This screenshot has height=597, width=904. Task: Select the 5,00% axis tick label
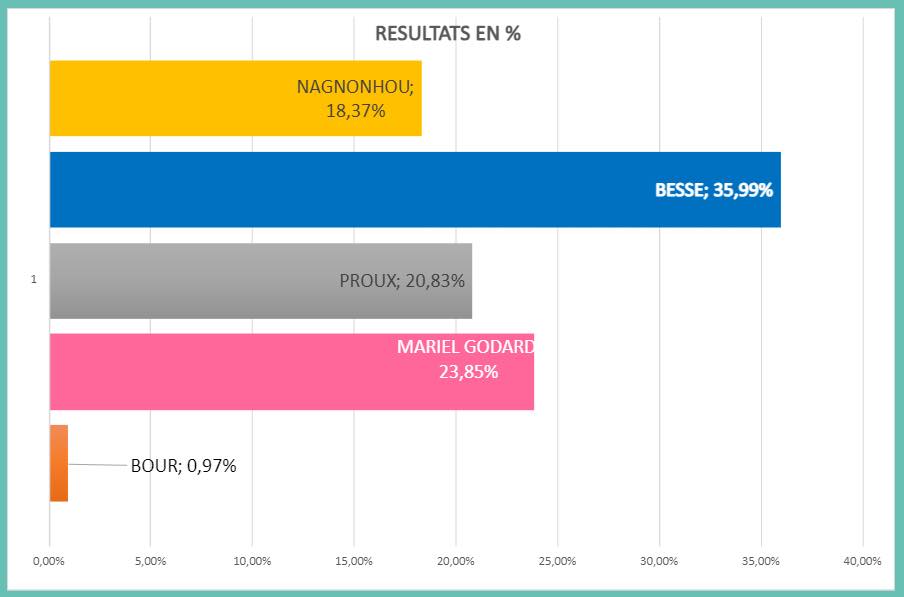(x=150, y=561)
